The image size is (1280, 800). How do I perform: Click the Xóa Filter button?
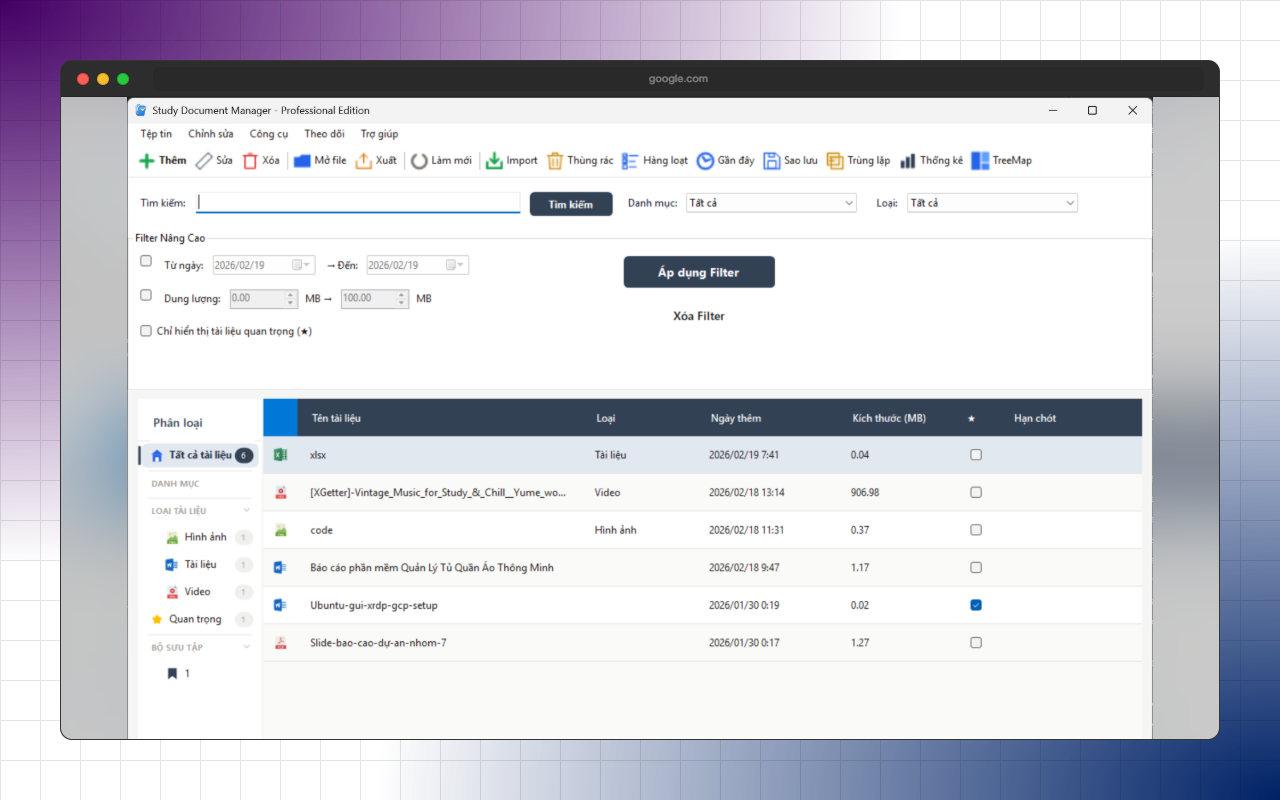point(699,316)
